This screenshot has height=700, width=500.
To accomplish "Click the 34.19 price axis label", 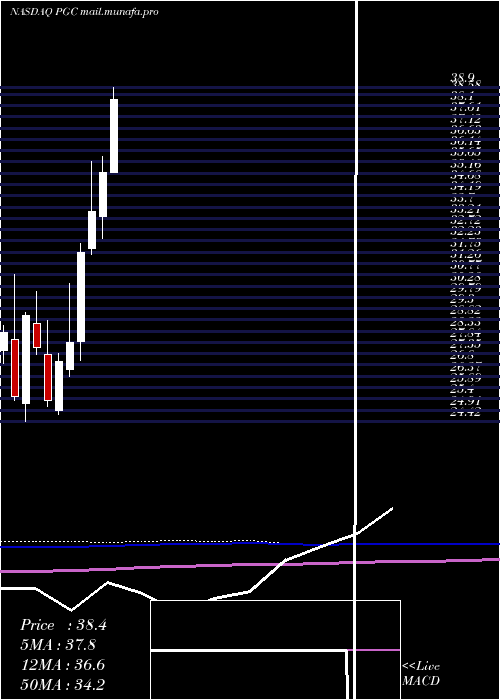I will (465, 188).
